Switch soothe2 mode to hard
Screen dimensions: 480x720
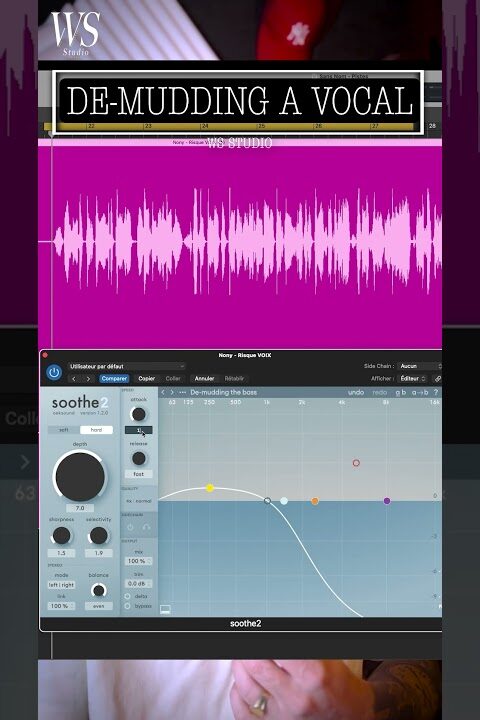click(x=96, y=430)
